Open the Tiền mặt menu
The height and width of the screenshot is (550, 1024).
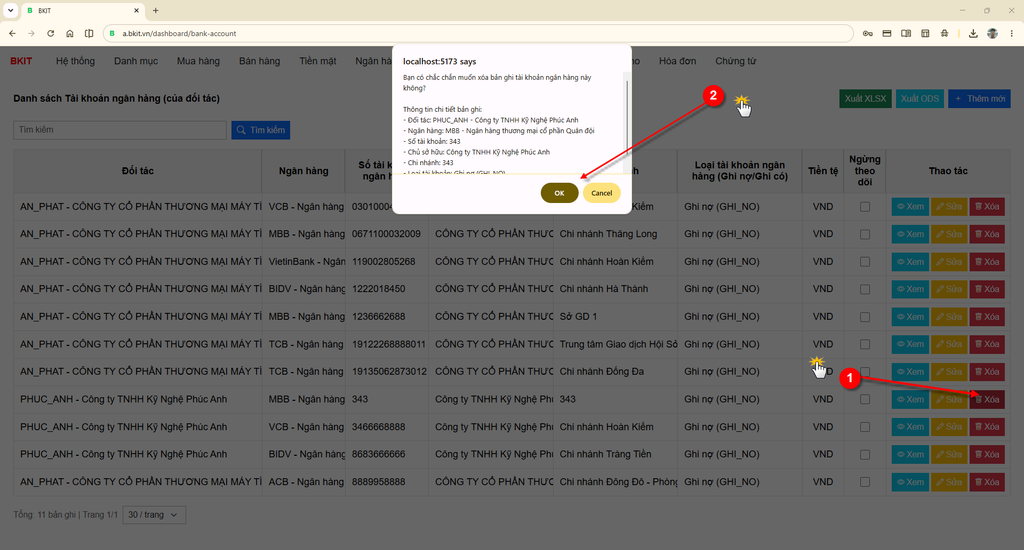pyautogui.click(x=317, y=61)
